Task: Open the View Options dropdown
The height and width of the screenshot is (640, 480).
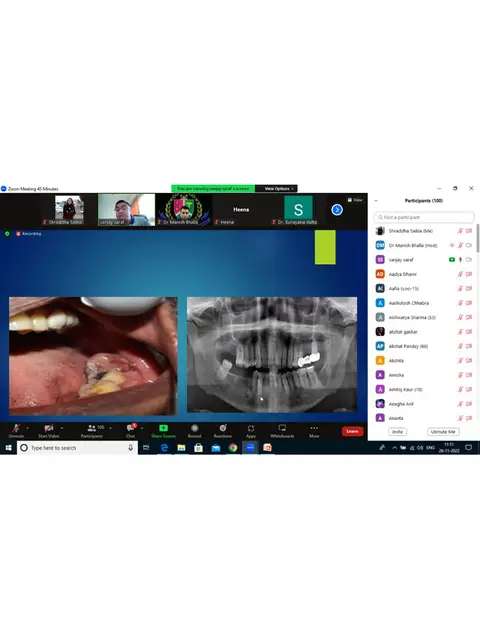Action: pos(278,189)
